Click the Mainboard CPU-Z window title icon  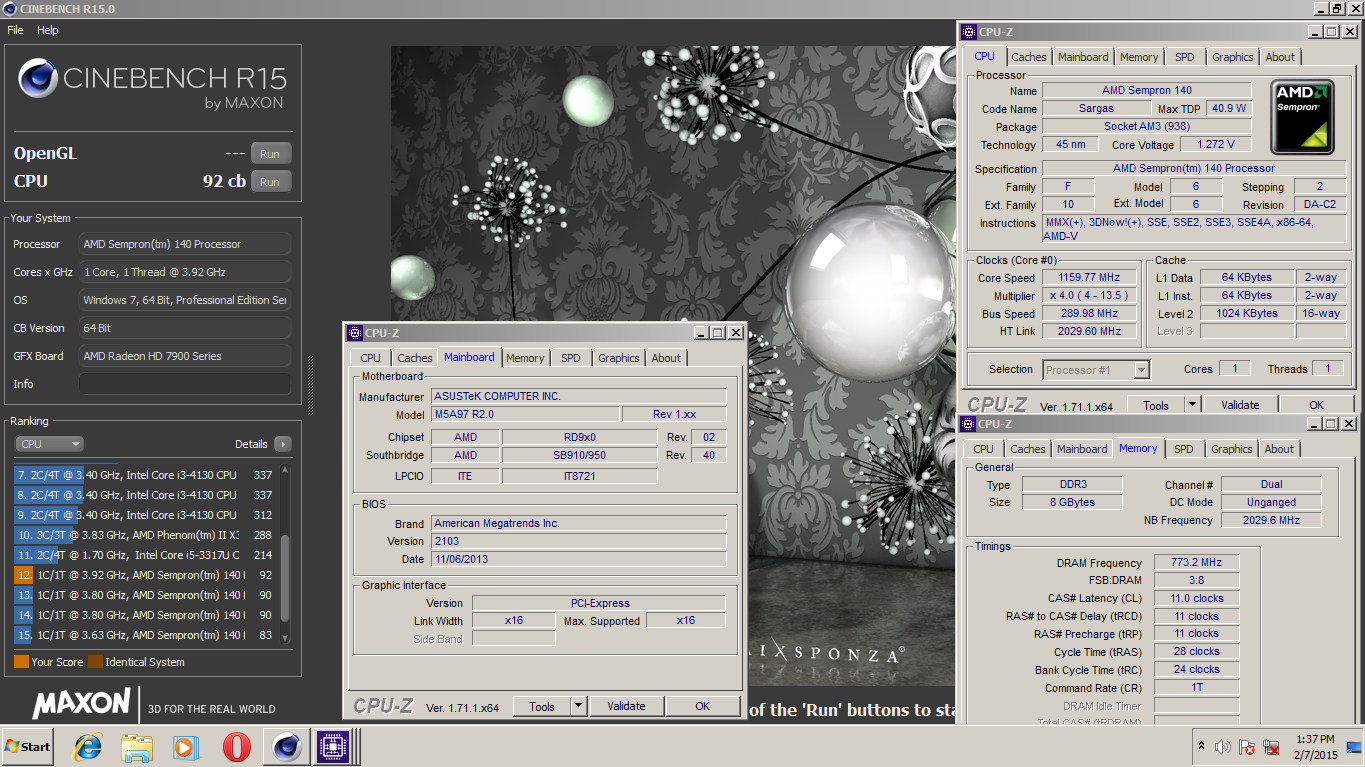pyautogui.click(x=355, y=333)
